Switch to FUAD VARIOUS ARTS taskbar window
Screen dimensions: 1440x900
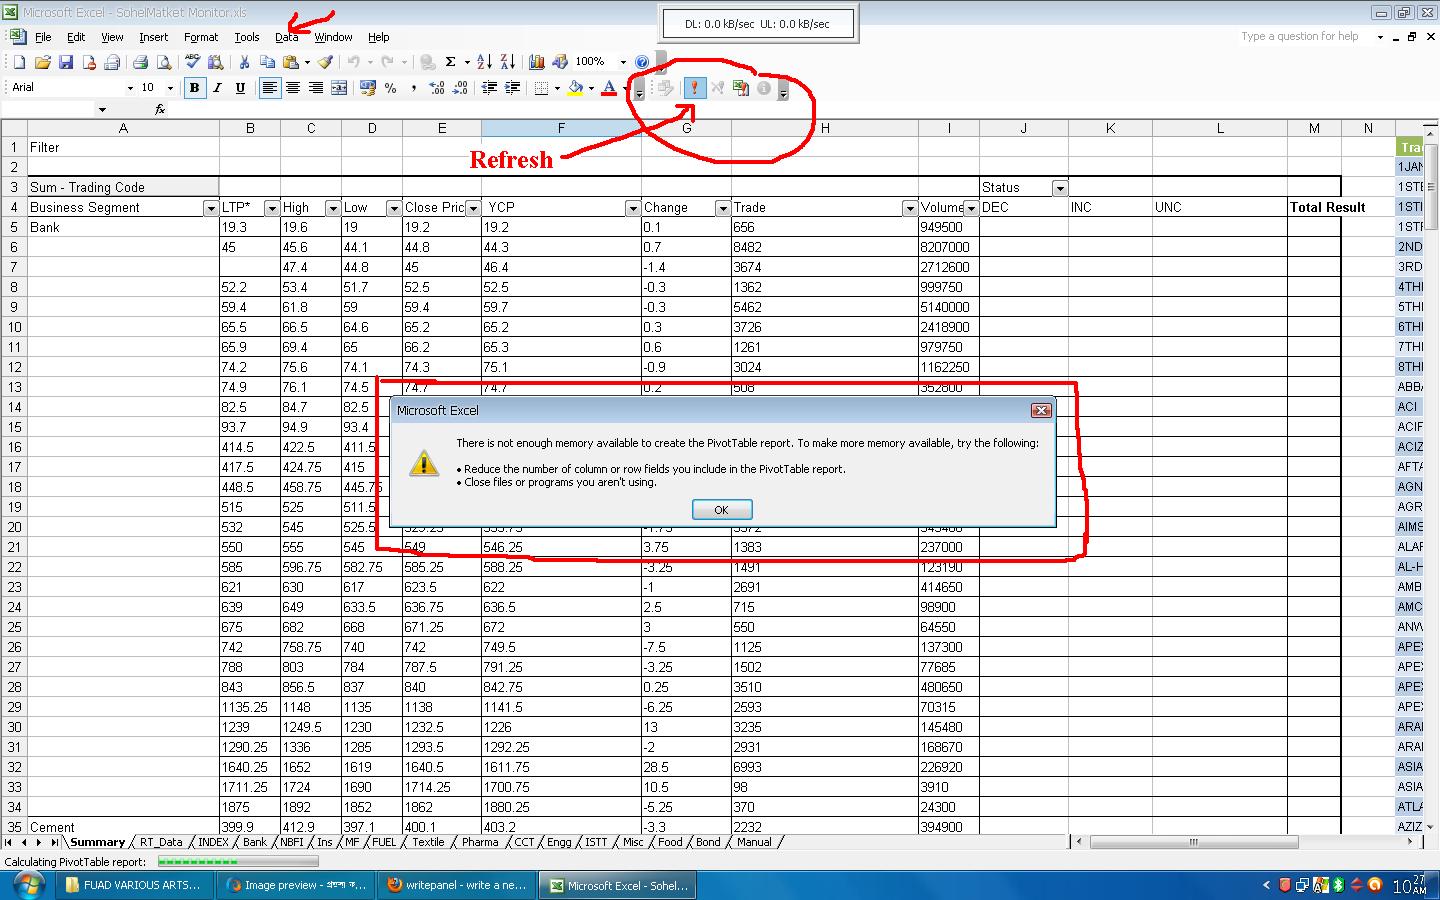coord(133,885)
